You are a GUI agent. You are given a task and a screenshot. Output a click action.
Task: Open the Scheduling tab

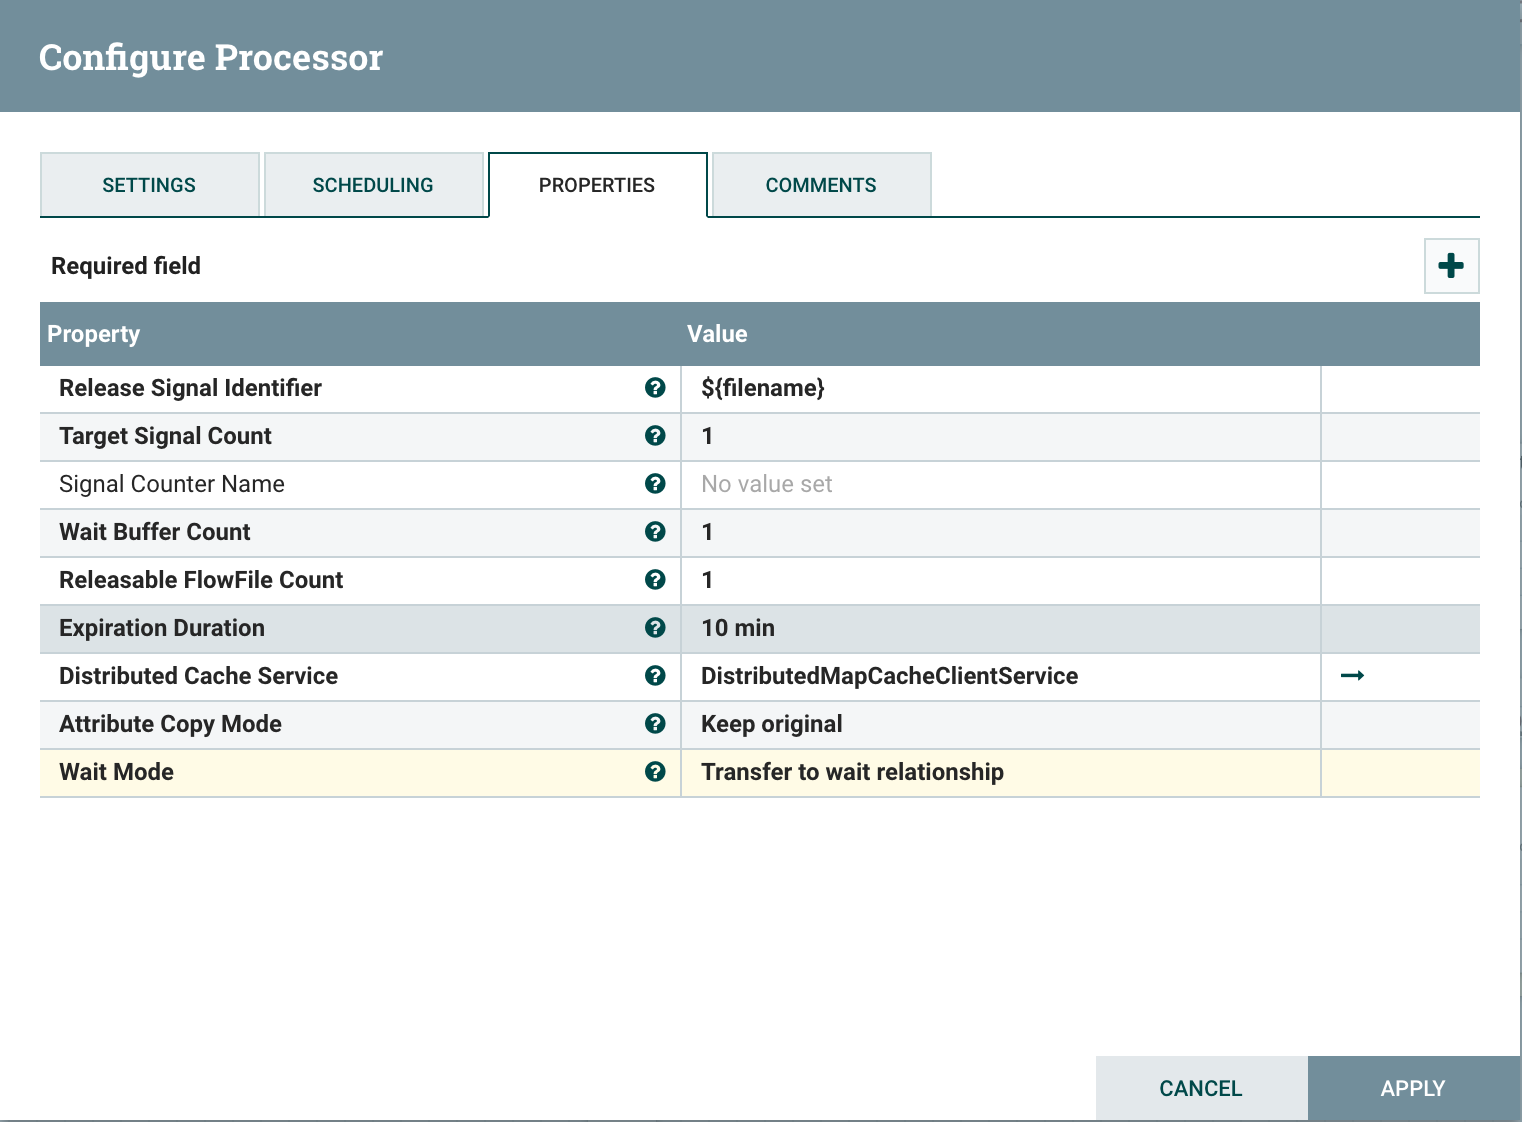coord(373,185)
